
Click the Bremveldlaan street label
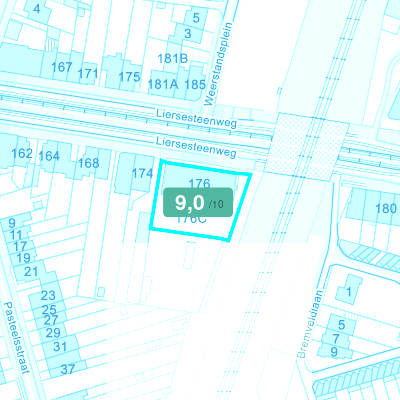[310, 324]
